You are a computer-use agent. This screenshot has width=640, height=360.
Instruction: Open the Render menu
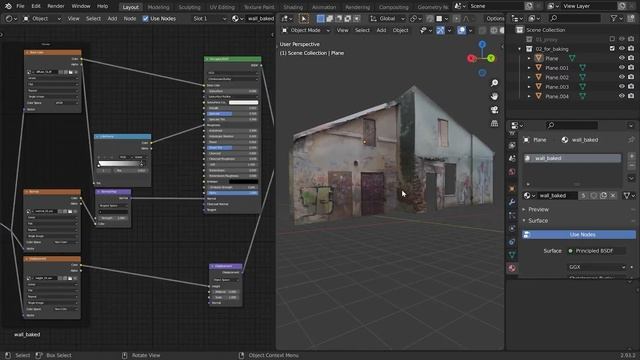(x=56, y=6)
